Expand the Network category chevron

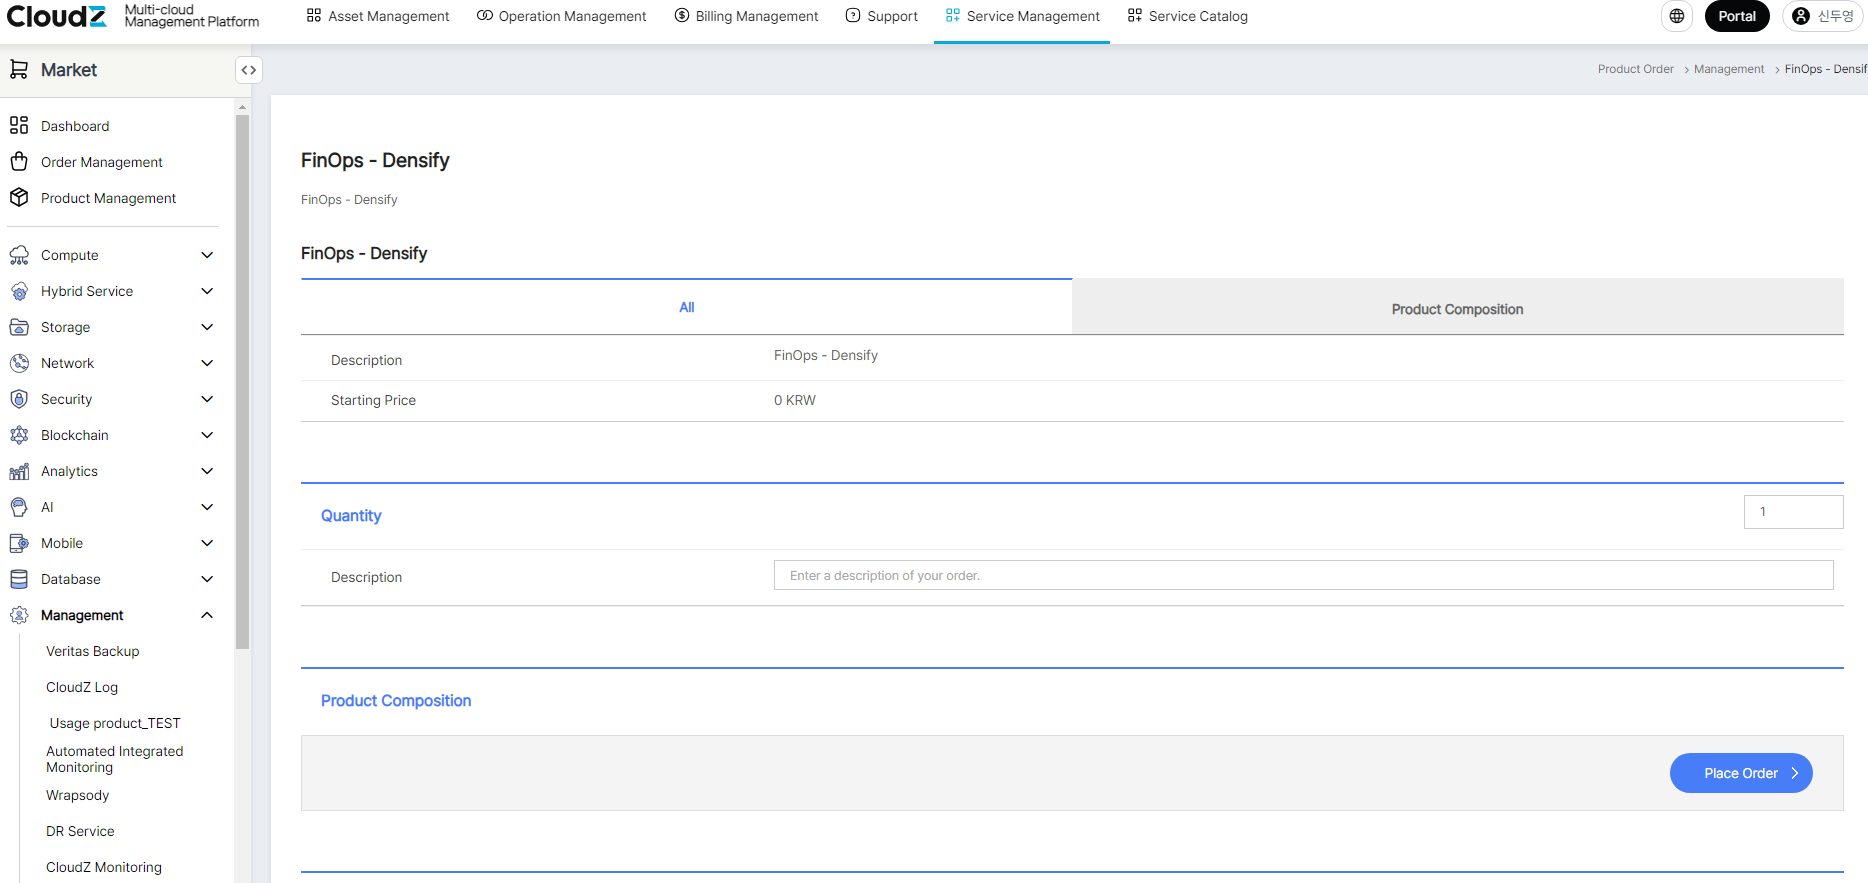point(207,363)
